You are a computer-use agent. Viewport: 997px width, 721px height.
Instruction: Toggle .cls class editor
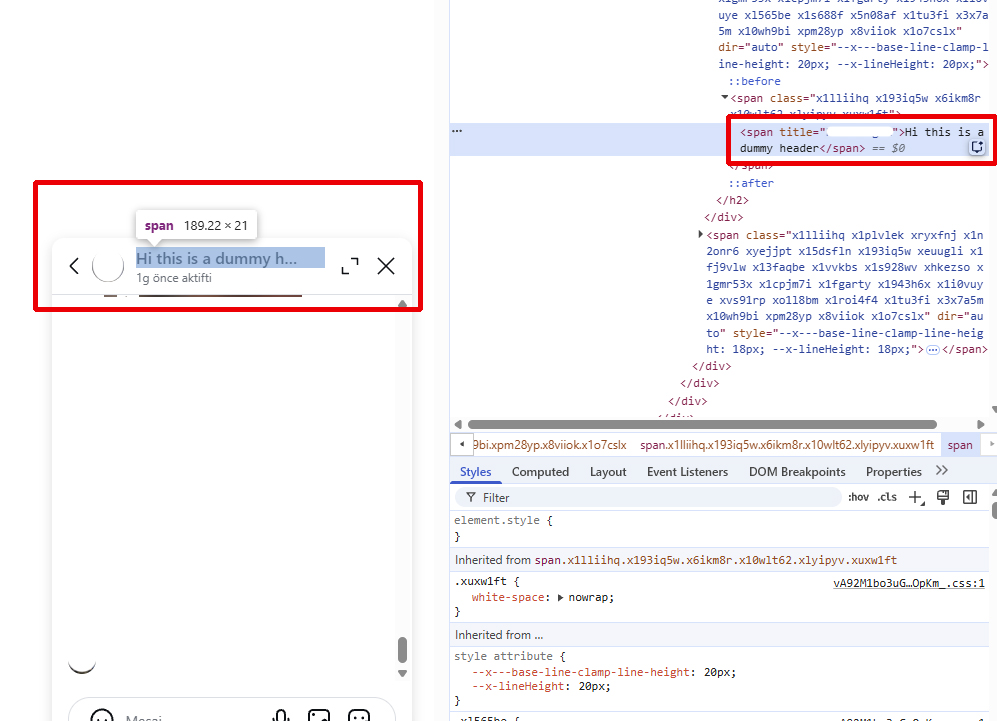click(887, 497)
